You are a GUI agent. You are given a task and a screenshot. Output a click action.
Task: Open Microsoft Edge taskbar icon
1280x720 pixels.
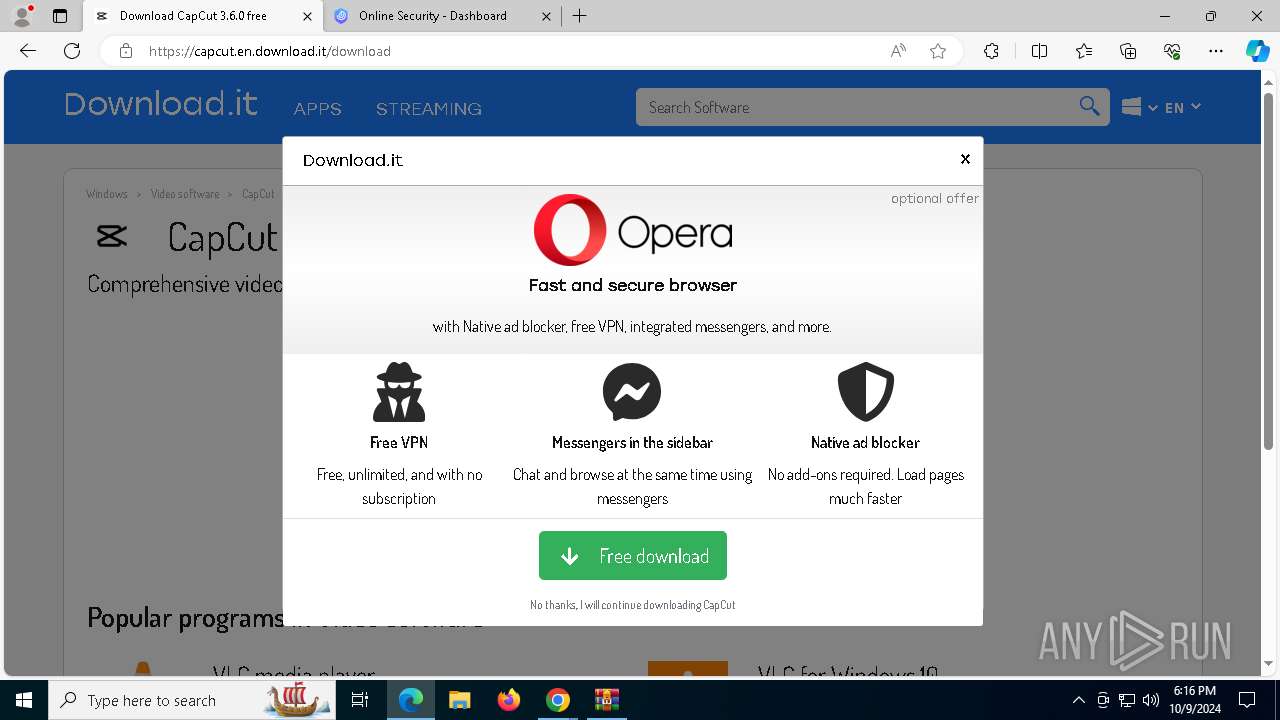click(411, 700)
